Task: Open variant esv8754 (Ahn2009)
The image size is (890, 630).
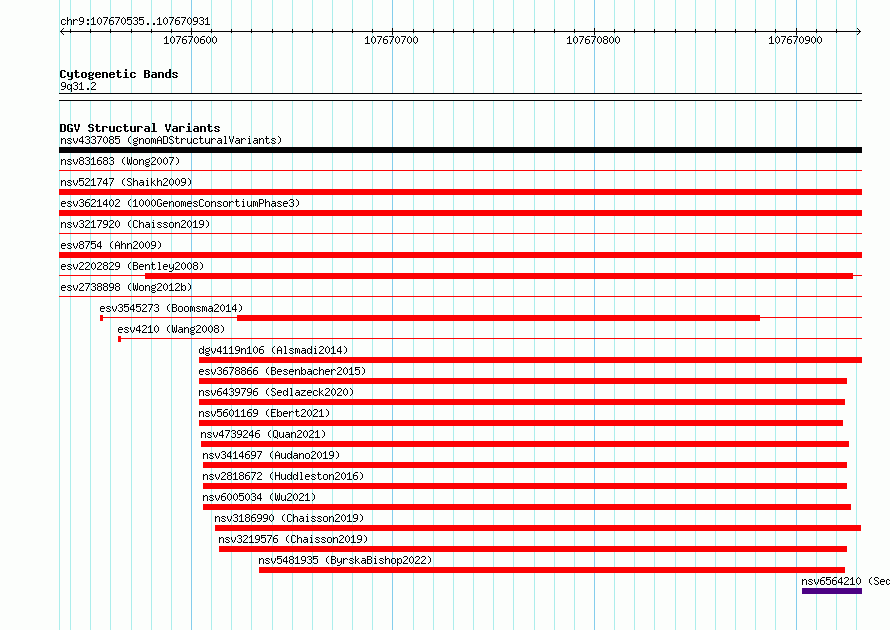Action: [111, 245]
